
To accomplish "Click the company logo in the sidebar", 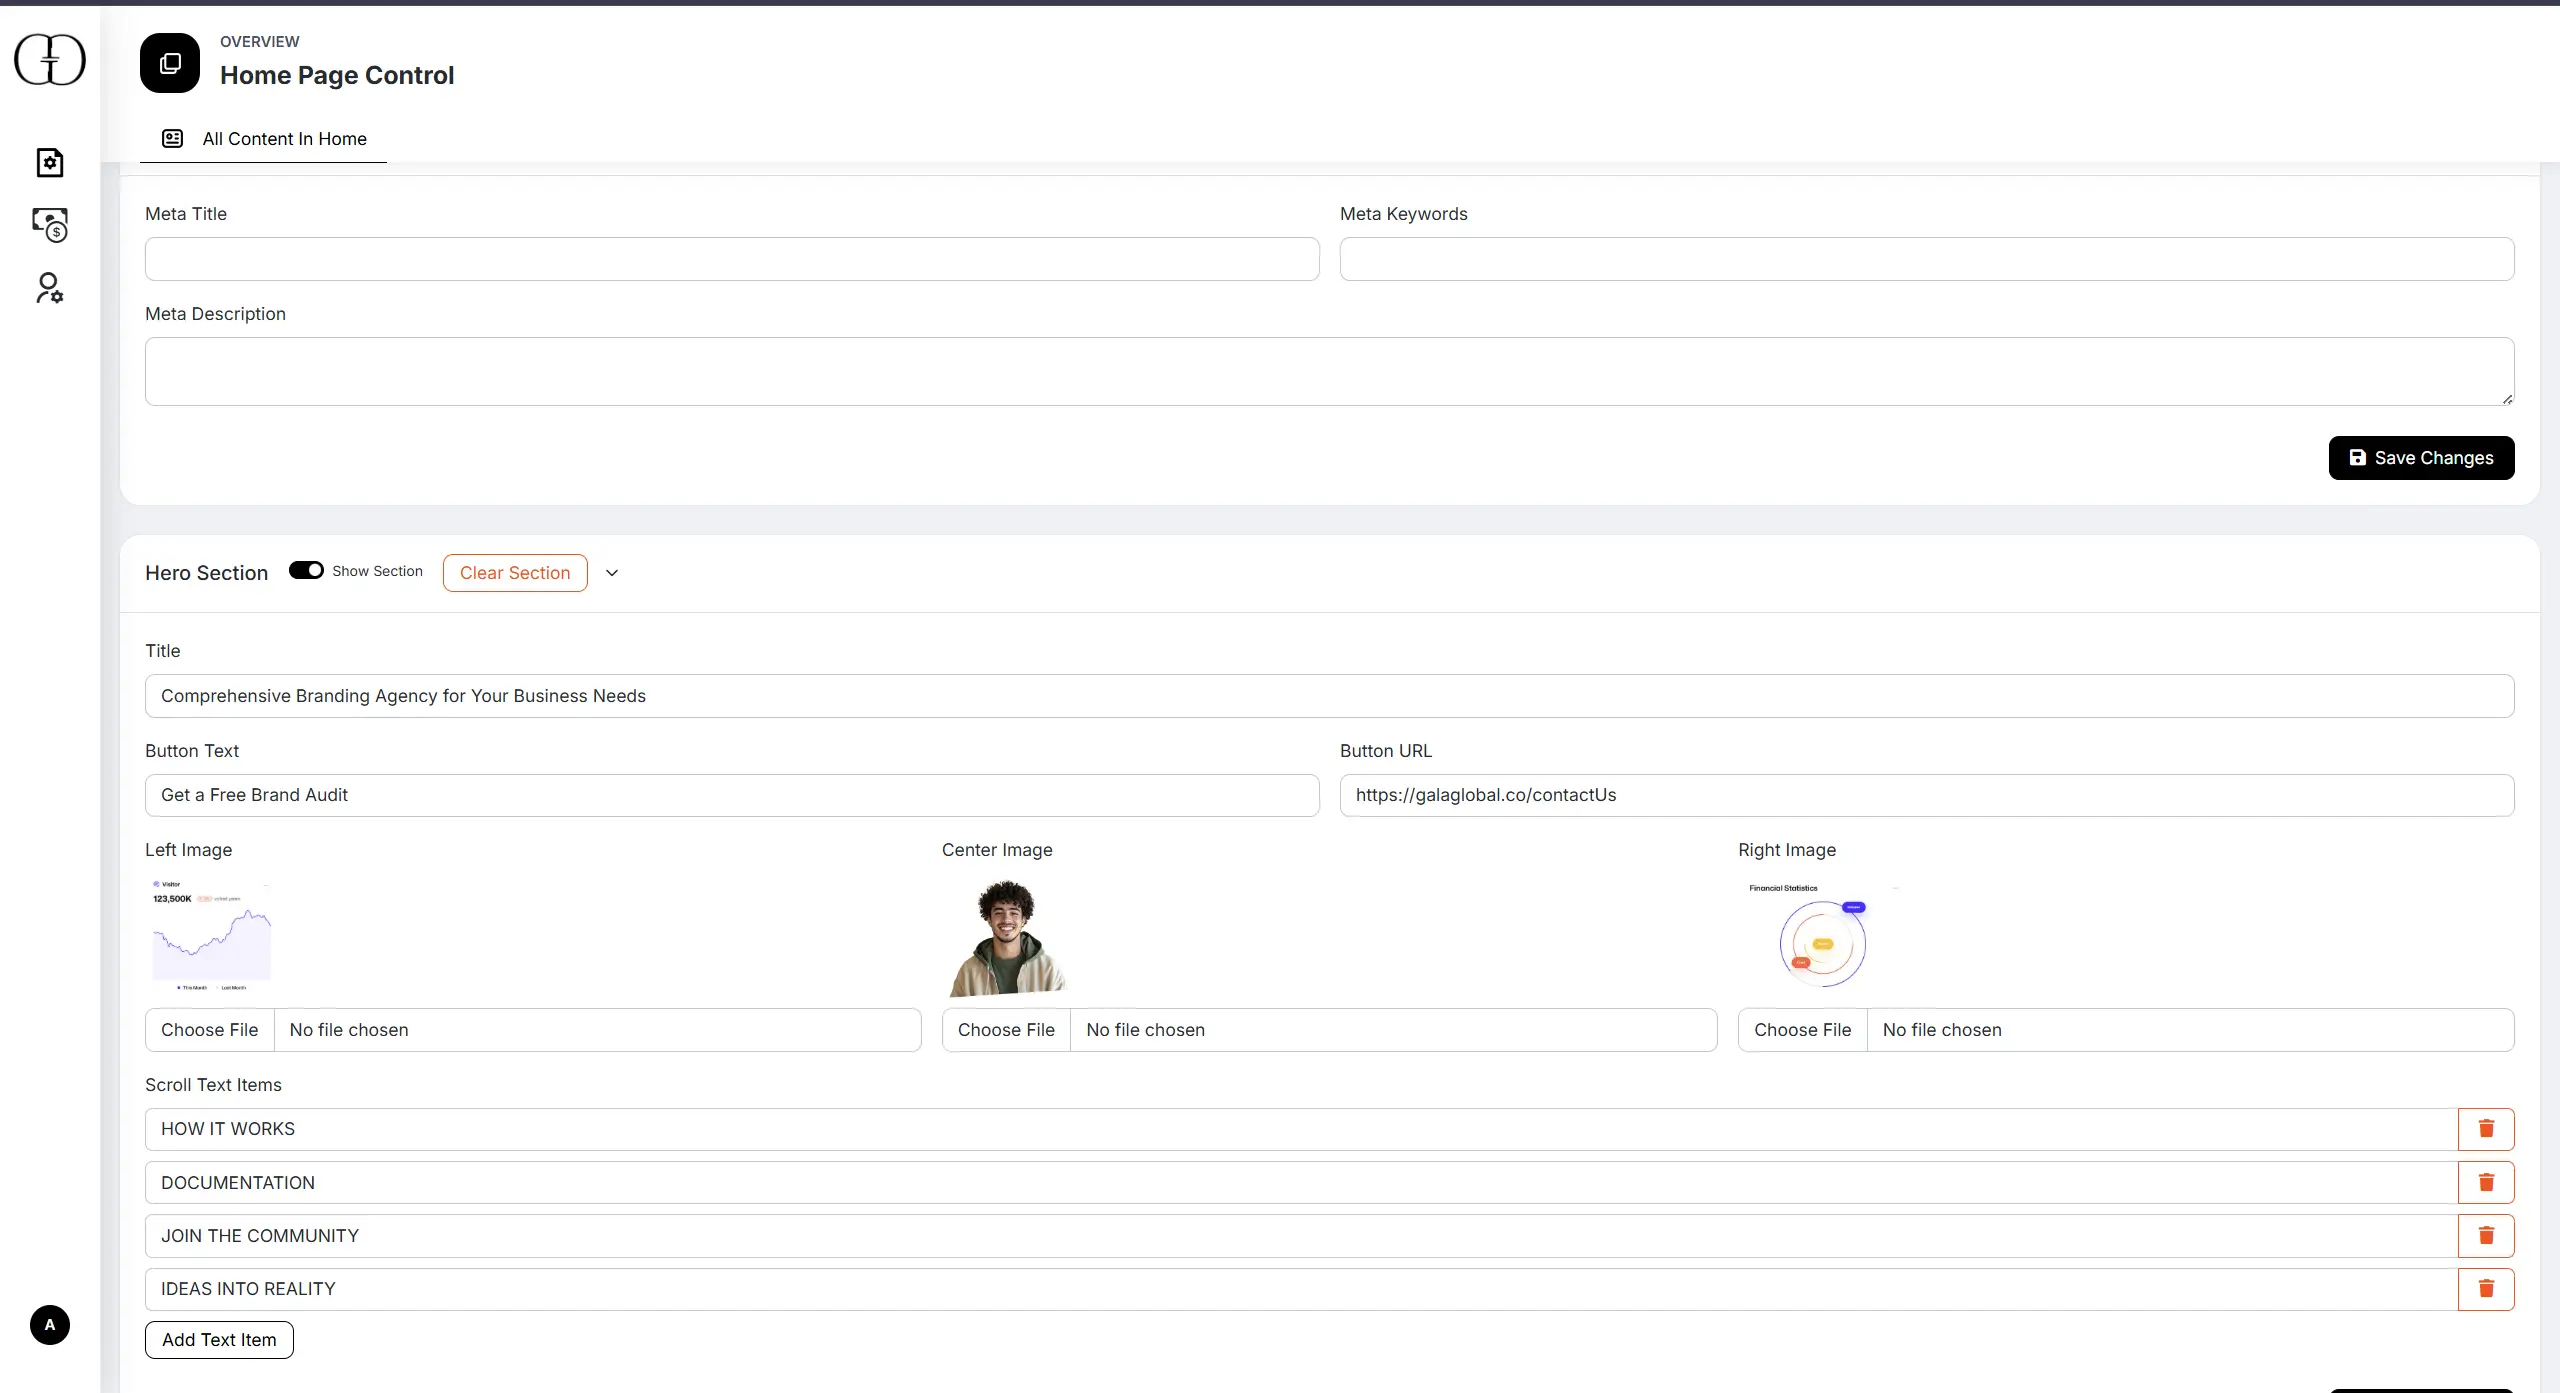I will [50, 59].
